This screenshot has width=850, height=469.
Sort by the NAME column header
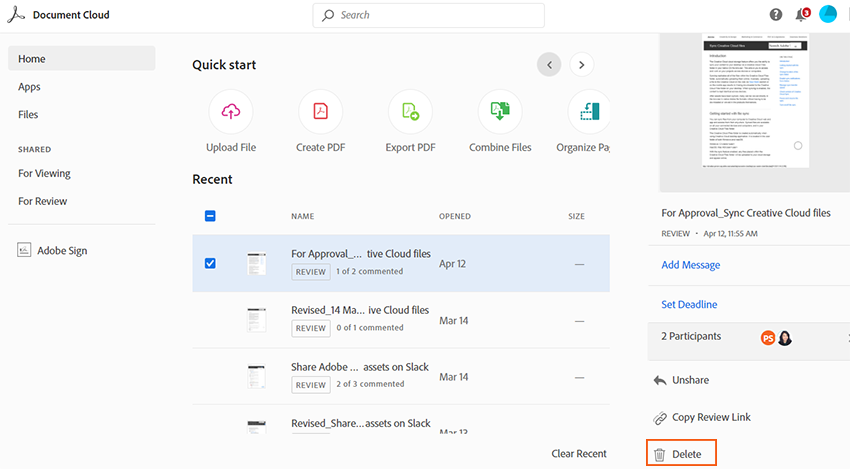point(302,216)
